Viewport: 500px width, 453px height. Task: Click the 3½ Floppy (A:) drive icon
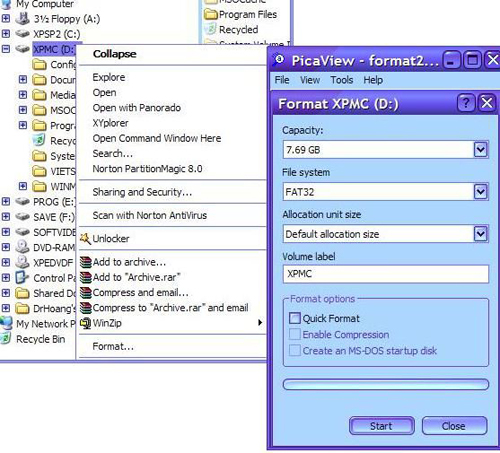click(23, 19)
